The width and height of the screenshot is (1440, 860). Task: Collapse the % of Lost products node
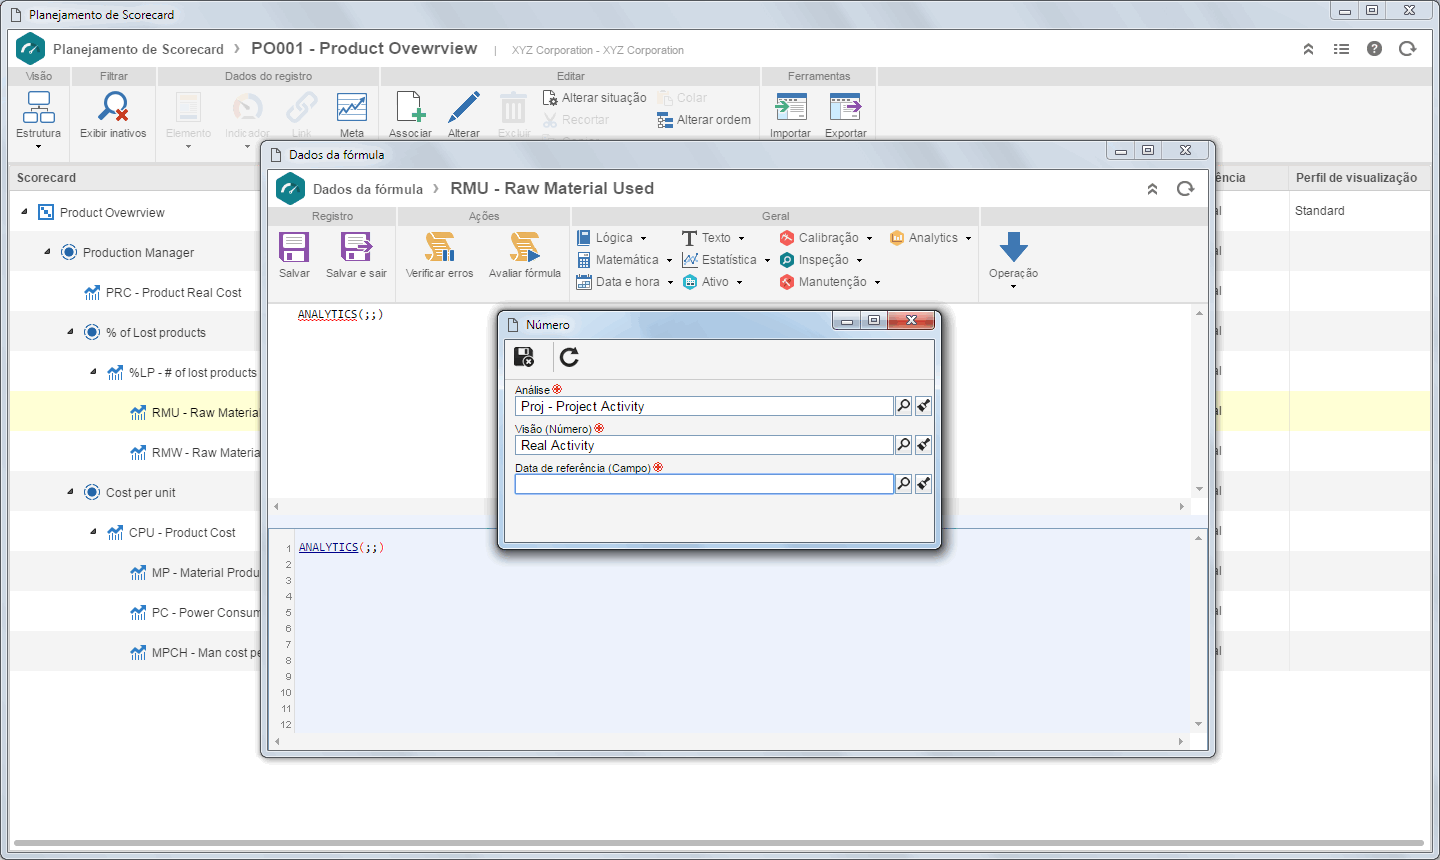click(70, 332)
